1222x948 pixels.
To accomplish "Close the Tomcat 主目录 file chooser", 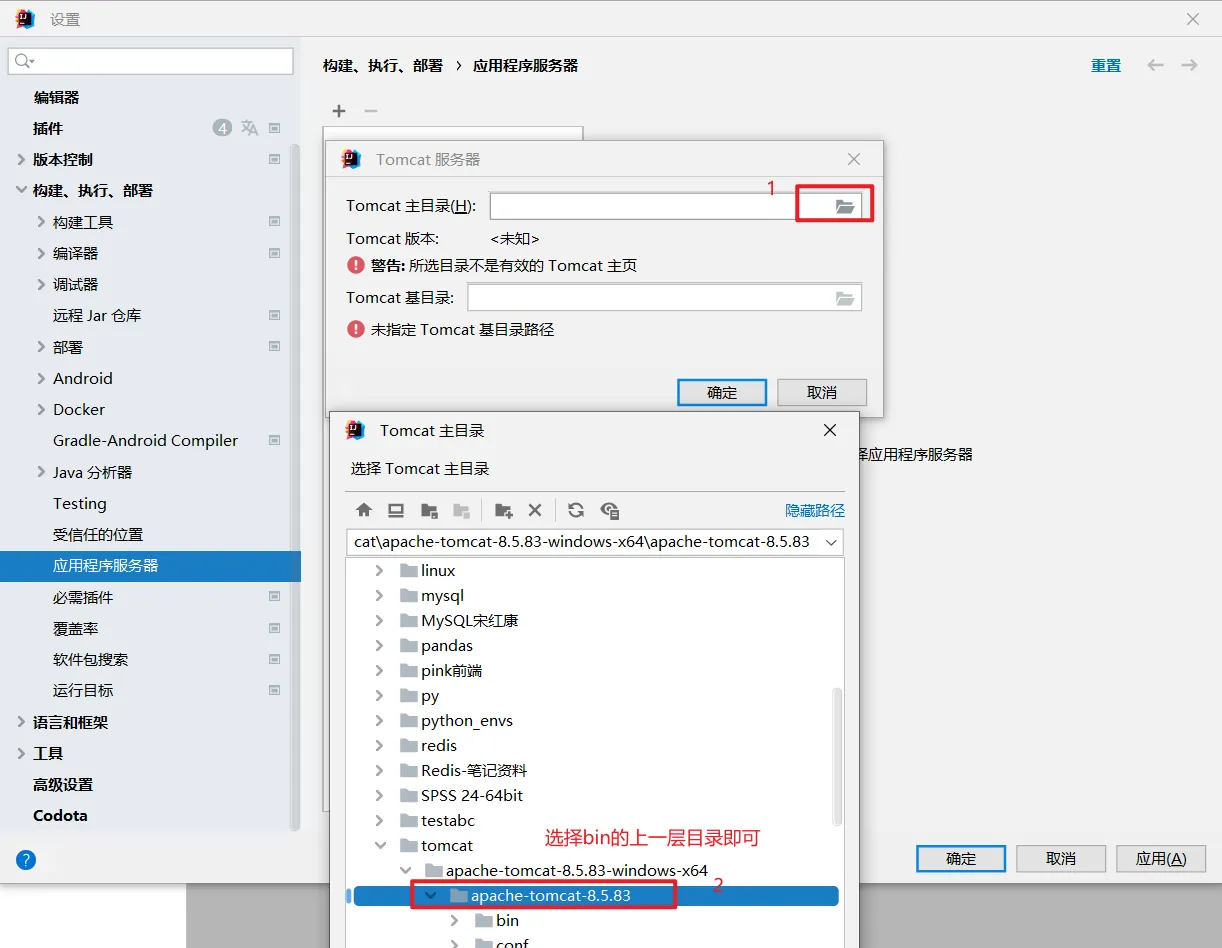I will [829, 430].
